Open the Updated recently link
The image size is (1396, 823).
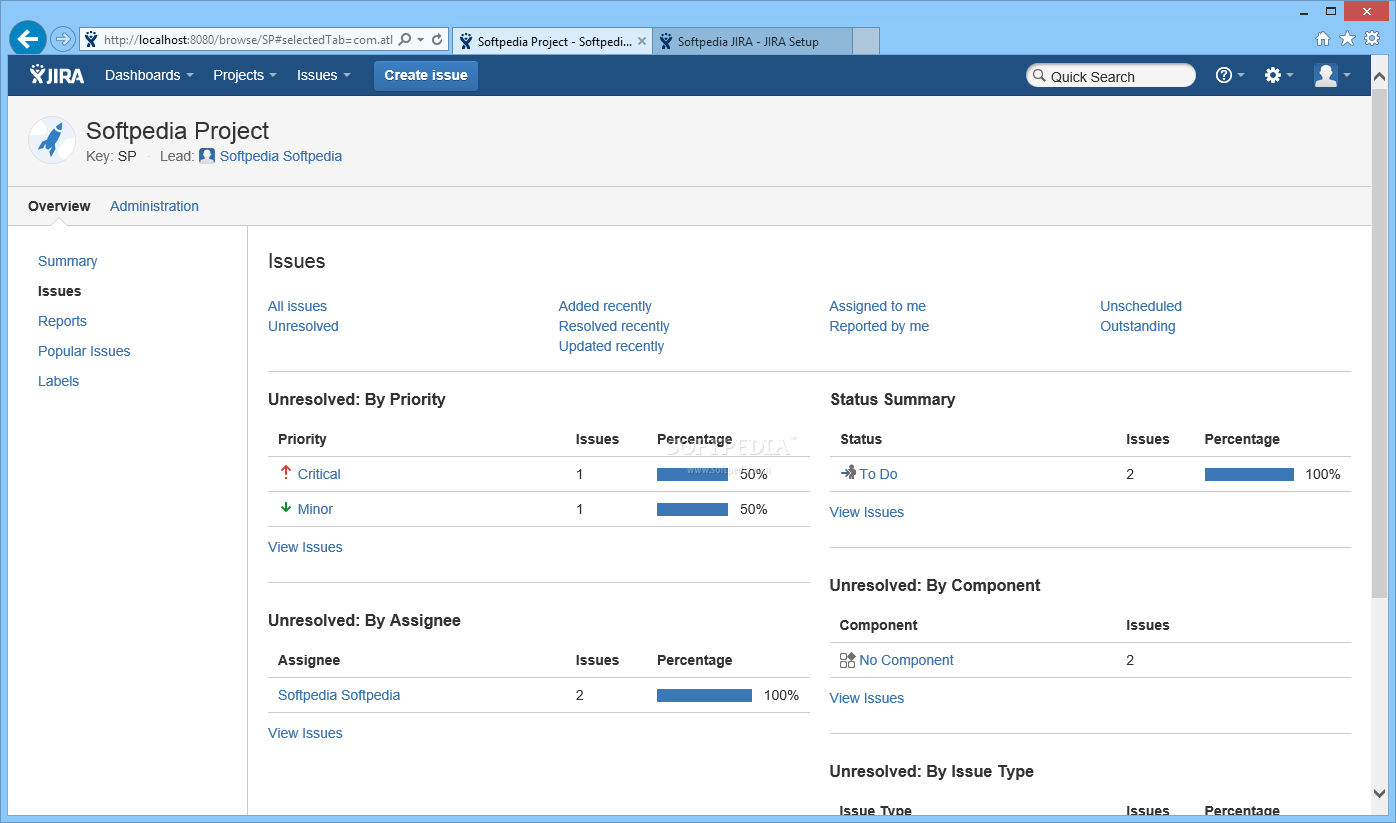pyautogui.click(x=611, y=346)
